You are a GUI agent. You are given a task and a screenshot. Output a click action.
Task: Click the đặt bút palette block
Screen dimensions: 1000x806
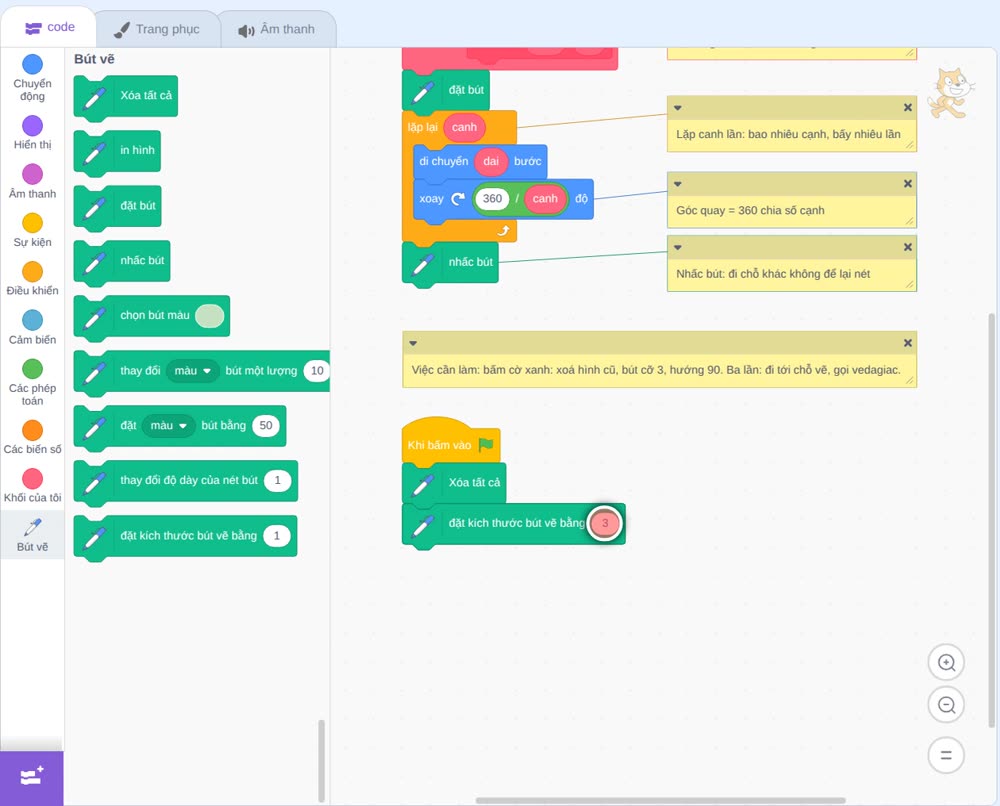(x=117, y=205)
